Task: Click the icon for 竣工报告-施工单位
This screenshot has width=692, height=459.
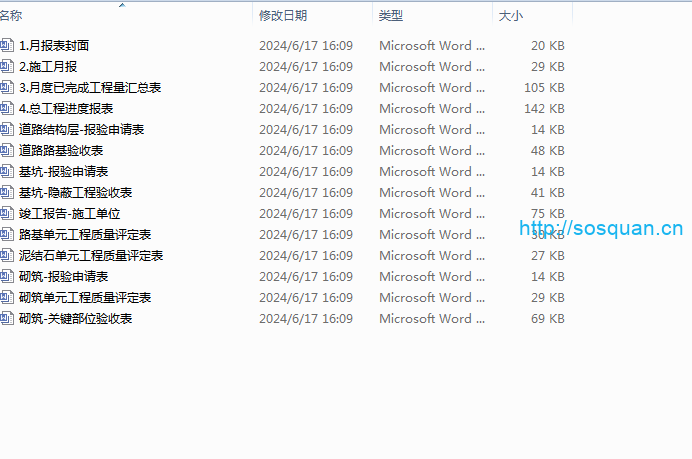Action: [8, 213]
